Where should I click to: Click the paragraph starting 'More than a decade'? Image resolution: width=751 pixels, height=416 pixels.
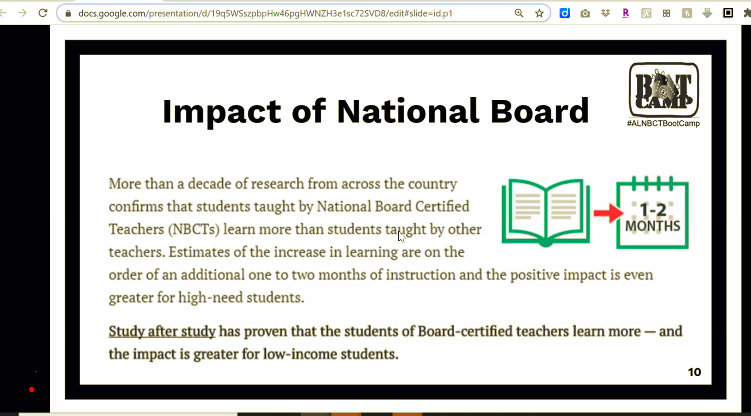coord(381,240)
